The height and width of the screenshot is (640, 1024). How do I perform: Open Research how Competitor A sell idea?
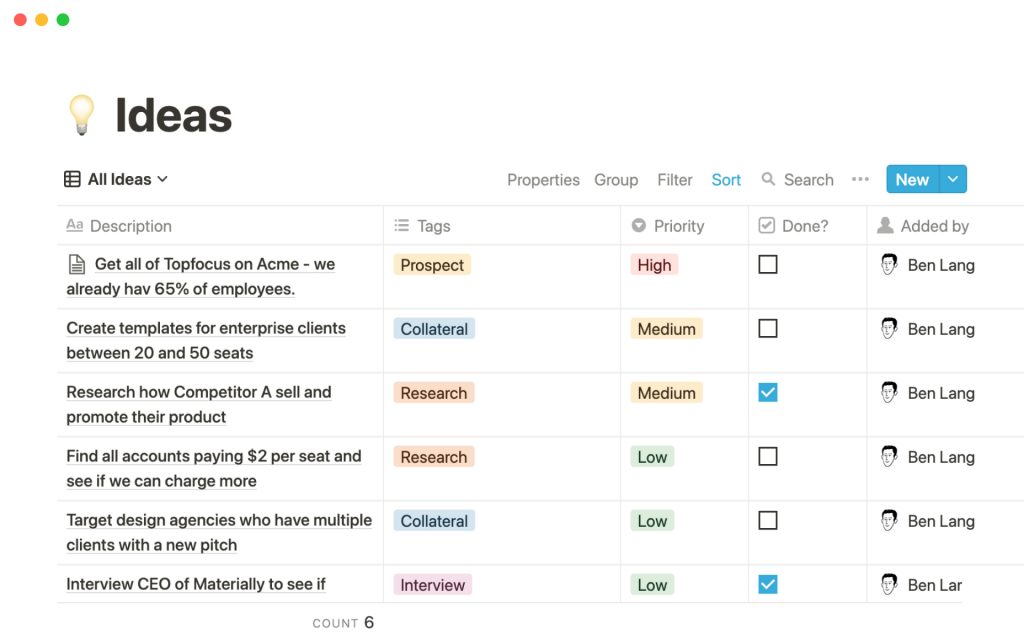[x=199, y=404]
